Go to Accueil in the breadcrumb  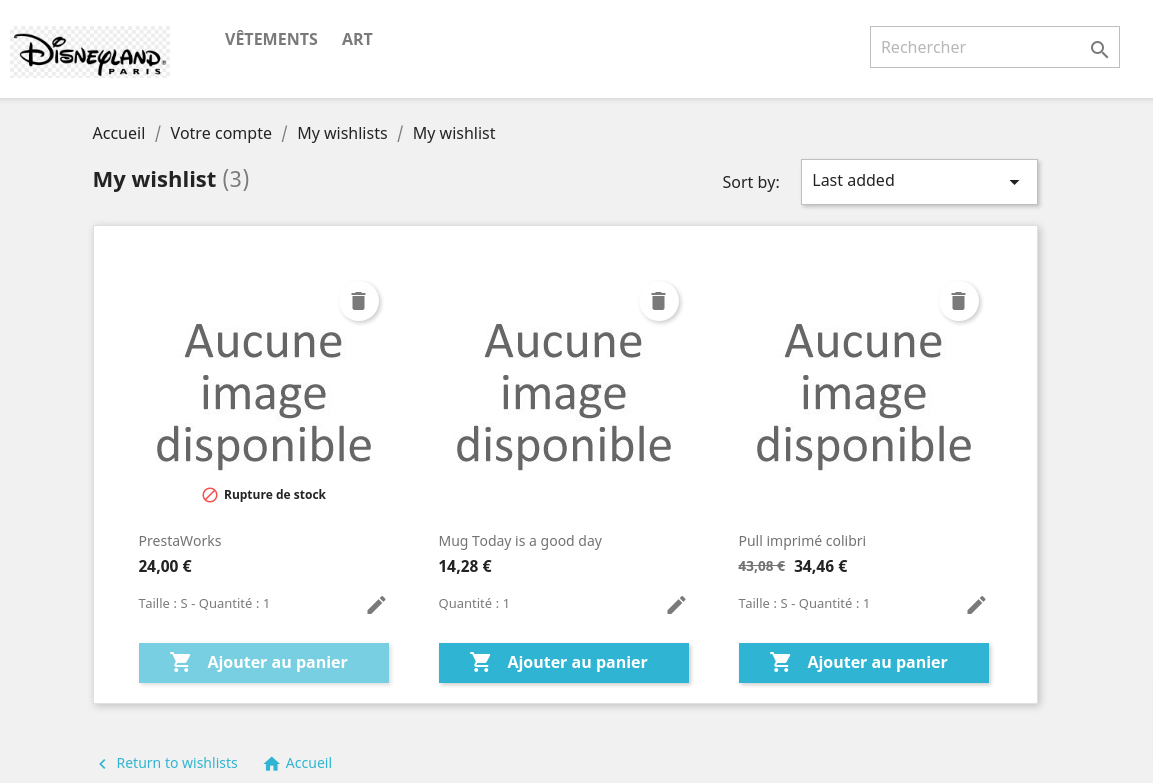coord(118,133)
